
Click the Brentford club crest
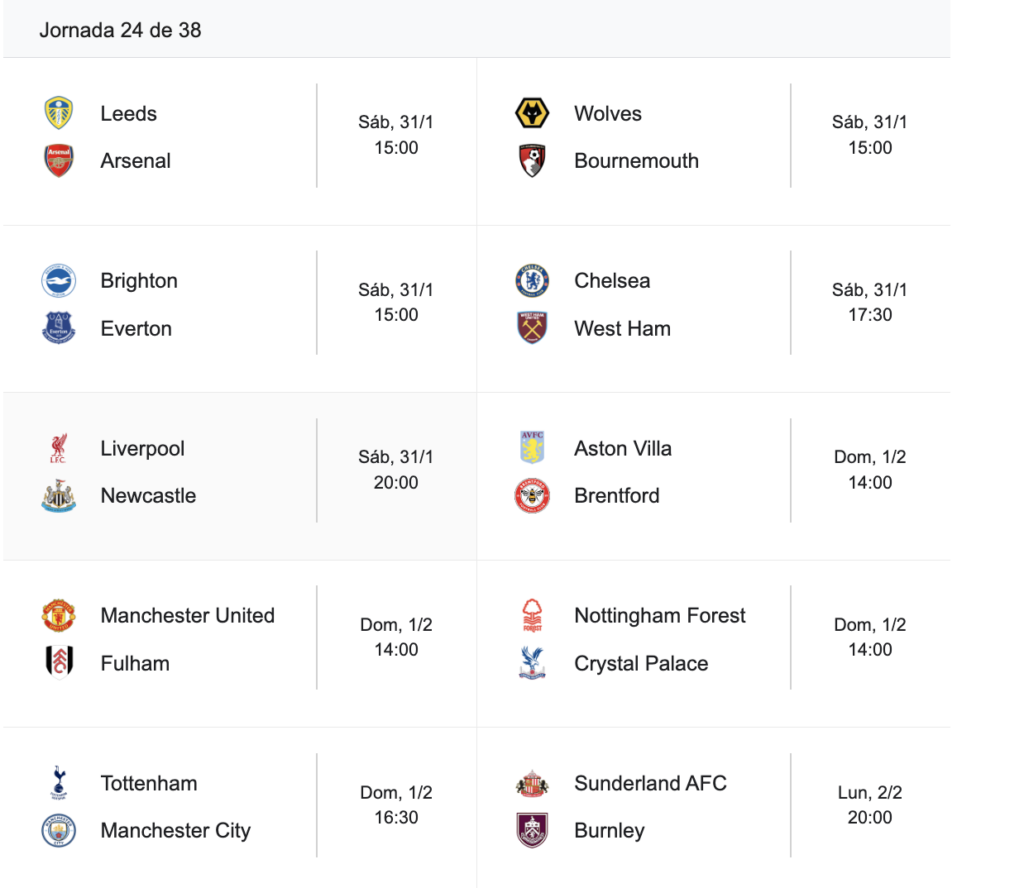coord(532,496)
